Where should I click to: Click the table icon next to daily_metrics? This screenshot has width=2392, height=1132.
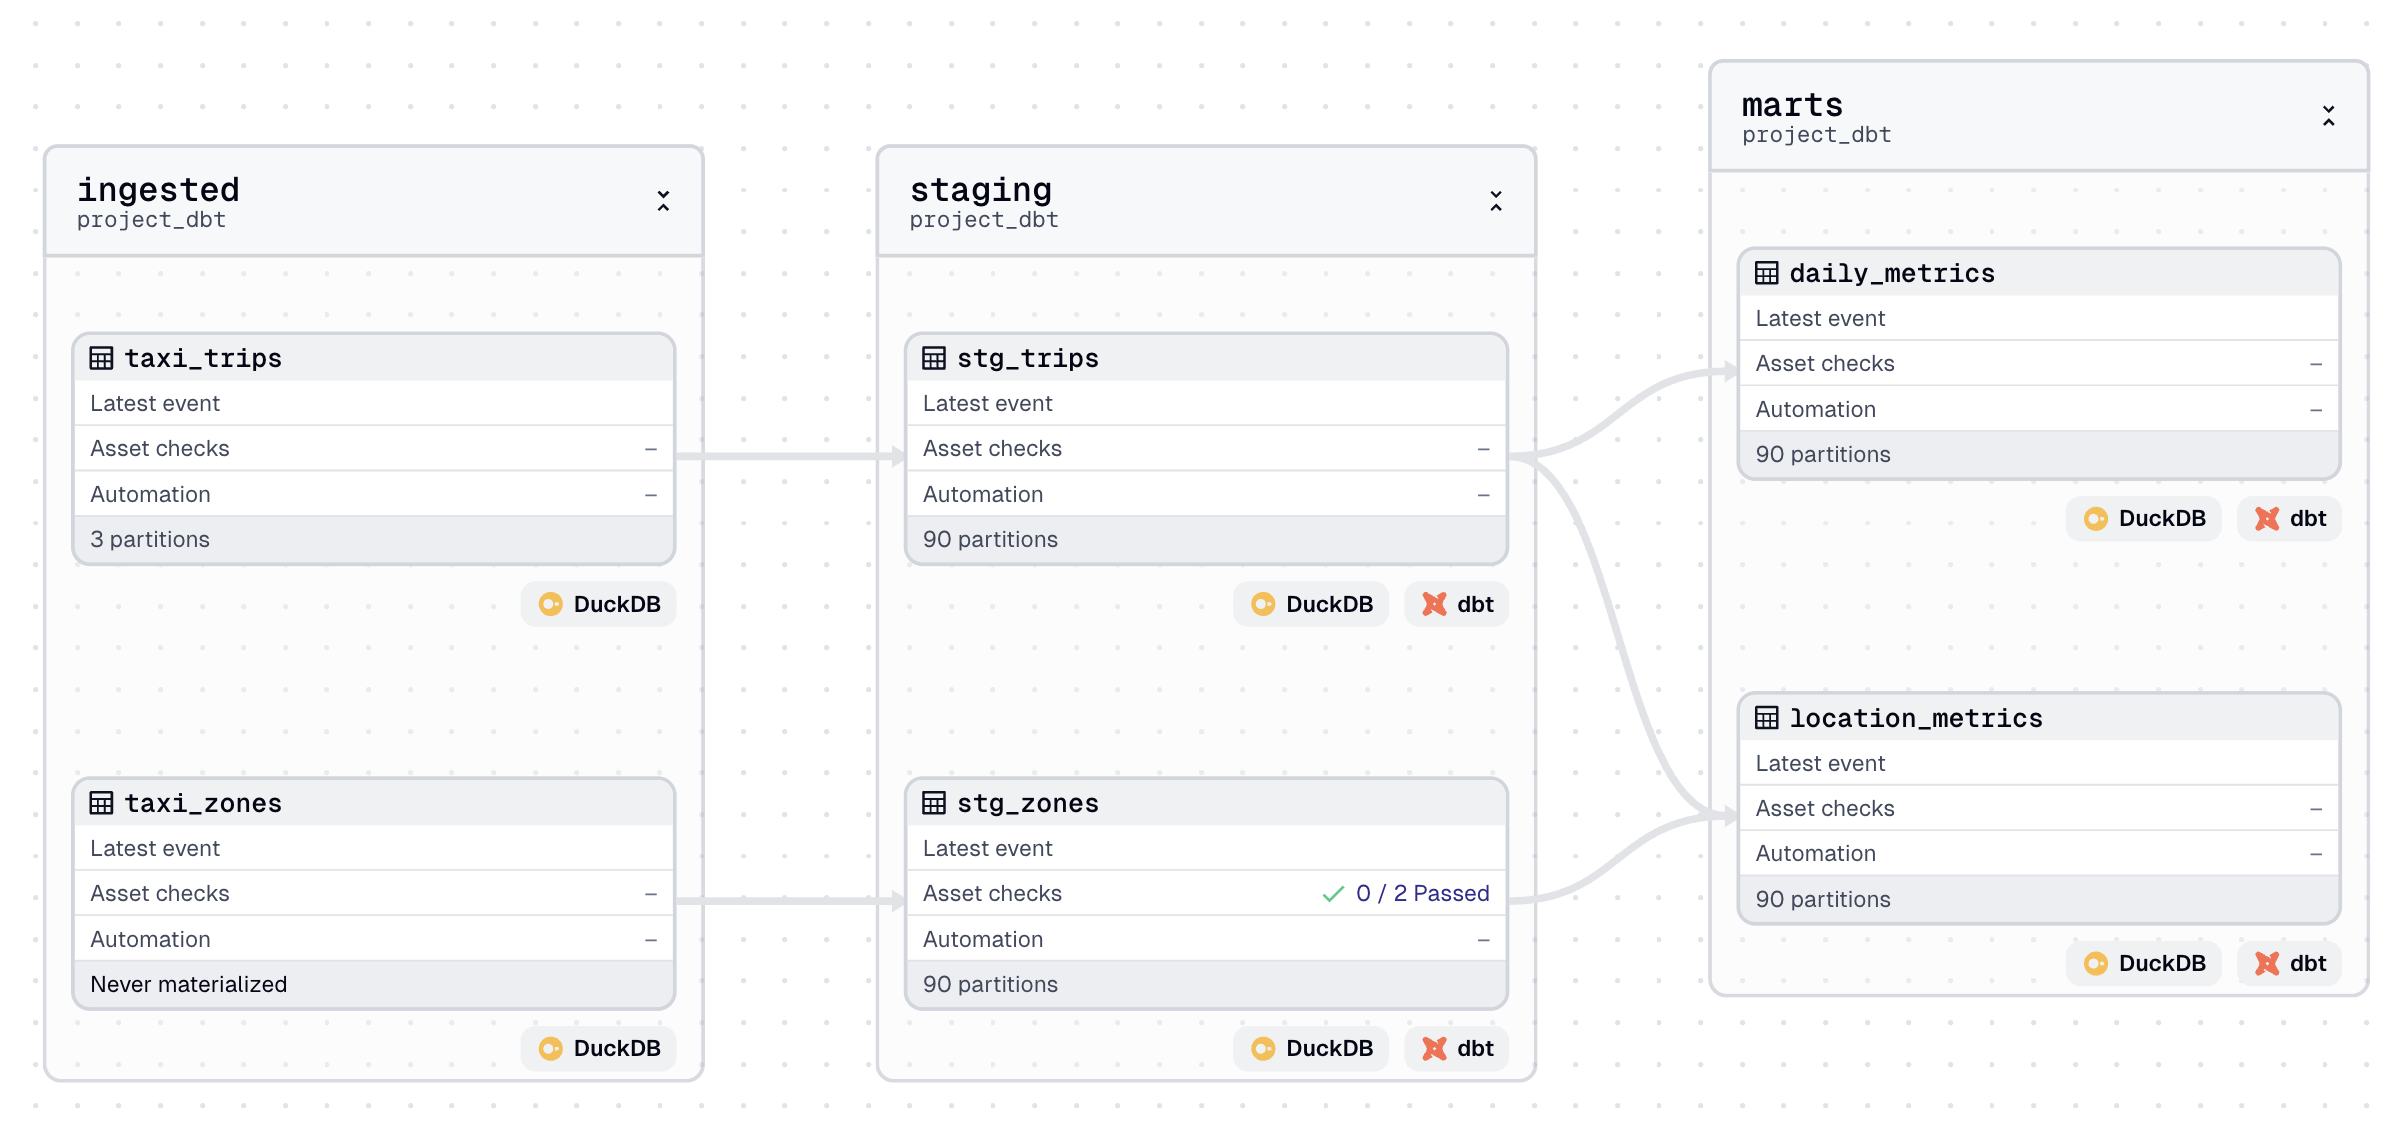pyautogui.click(x=1766, y=273)
